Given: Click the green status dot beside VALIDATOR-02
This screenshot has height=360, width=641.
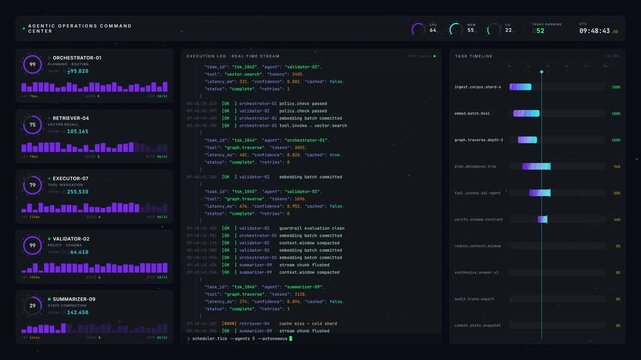Looking at the screenshot, I should point(49,239).
